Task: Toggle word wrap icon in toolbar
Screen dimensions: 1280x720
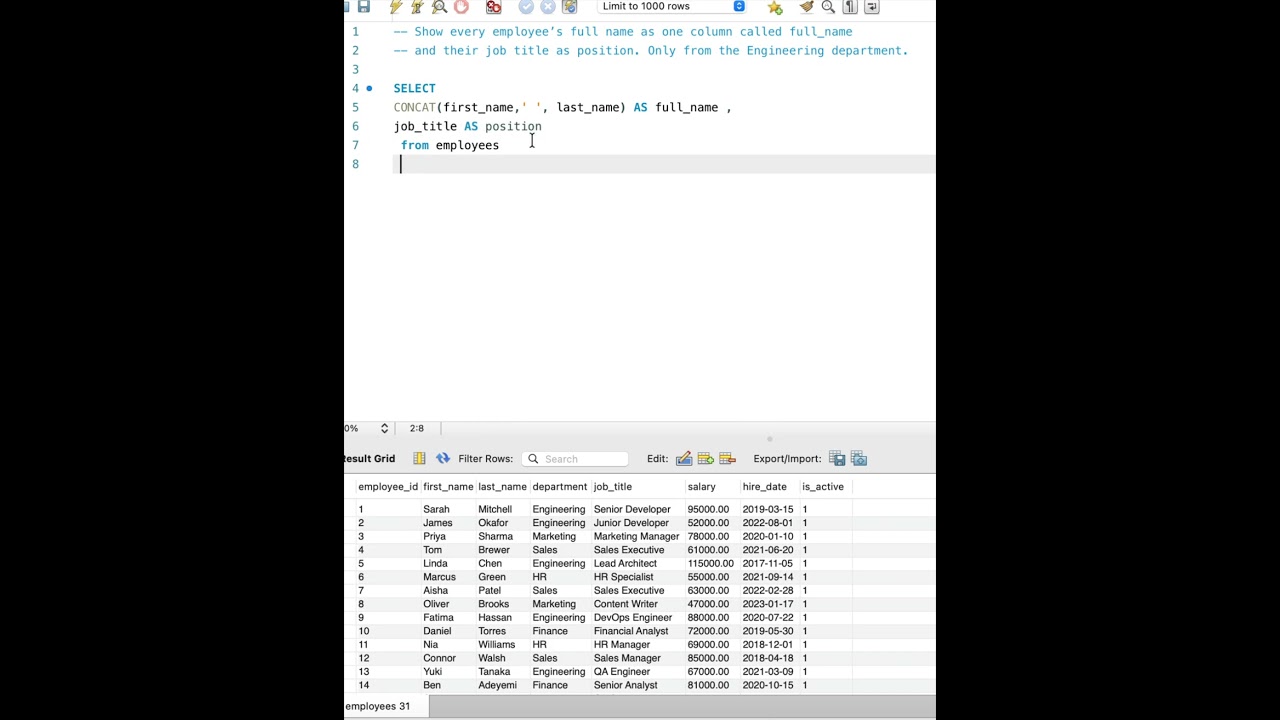Action: (872, 6)
